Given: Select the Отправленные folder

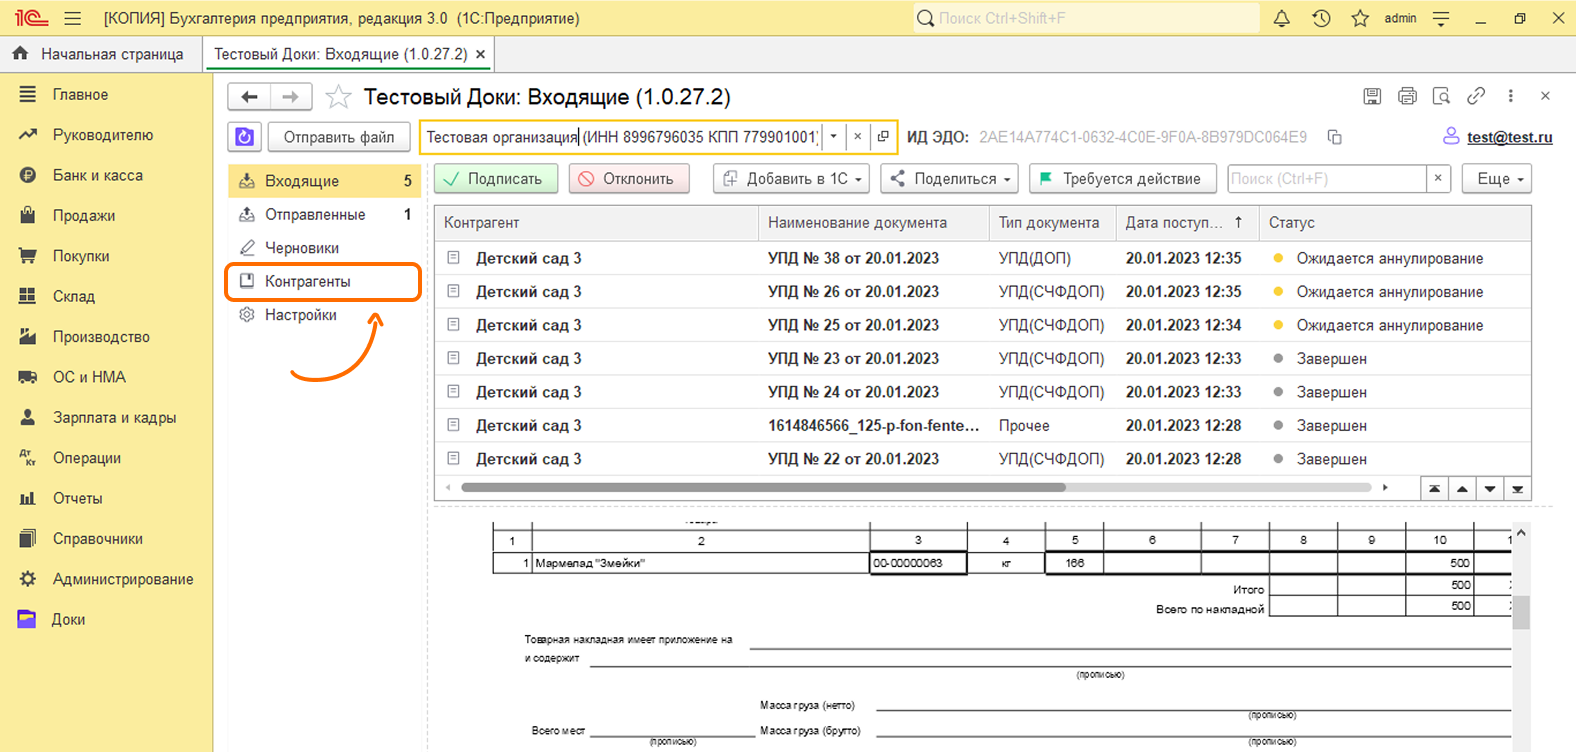Looking at the screenshot, I should pos(324,214).
